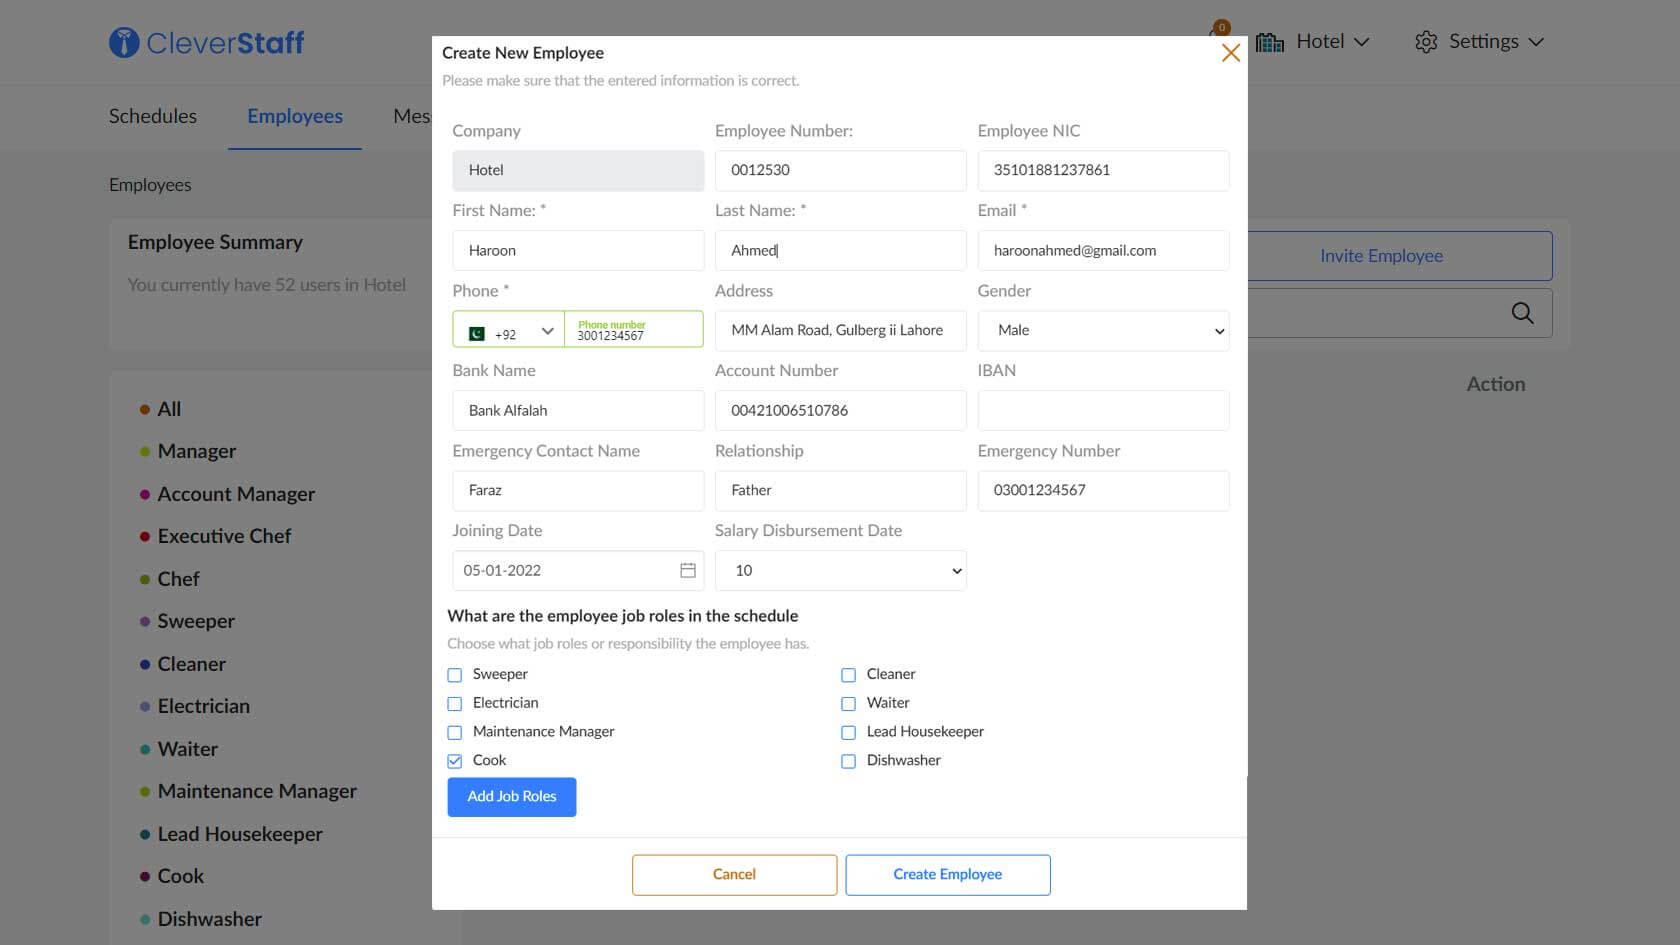Click the notification badge icon
Viewport: 1680px width, 945px height.
click(x=1221, y=28)
